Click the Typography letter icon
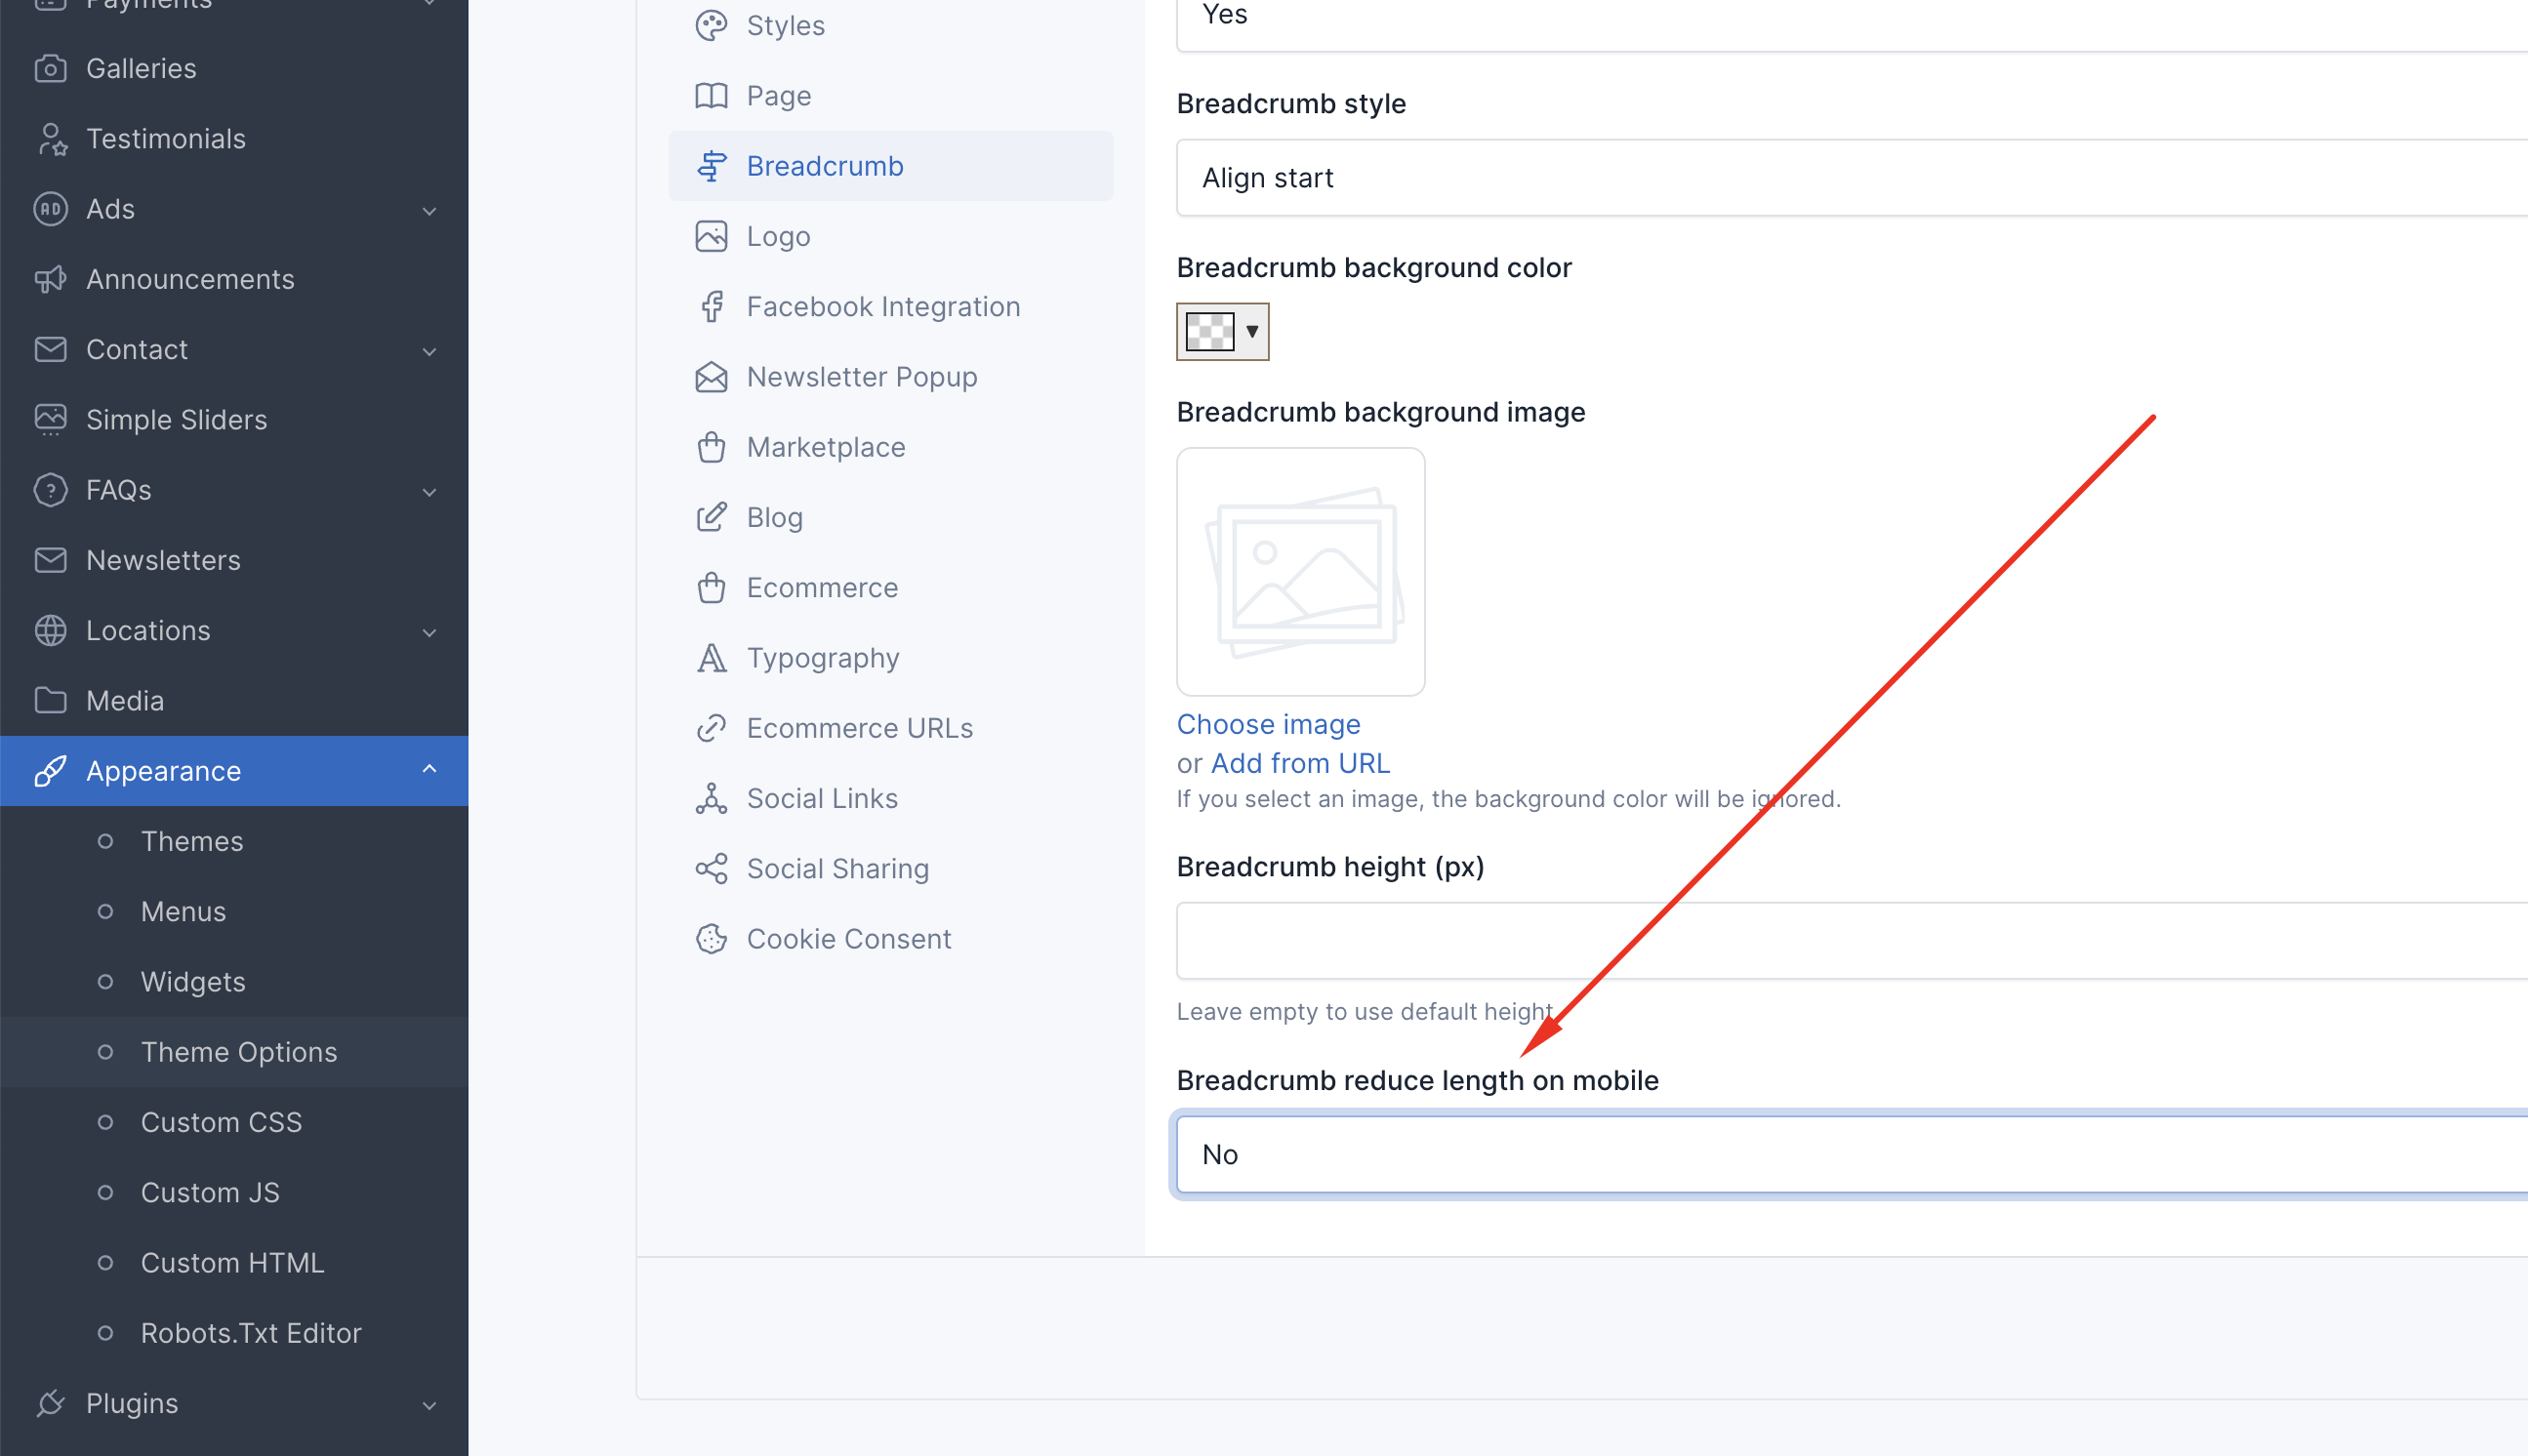This screenshot has height=1456, width=2528. coord(711,658)
